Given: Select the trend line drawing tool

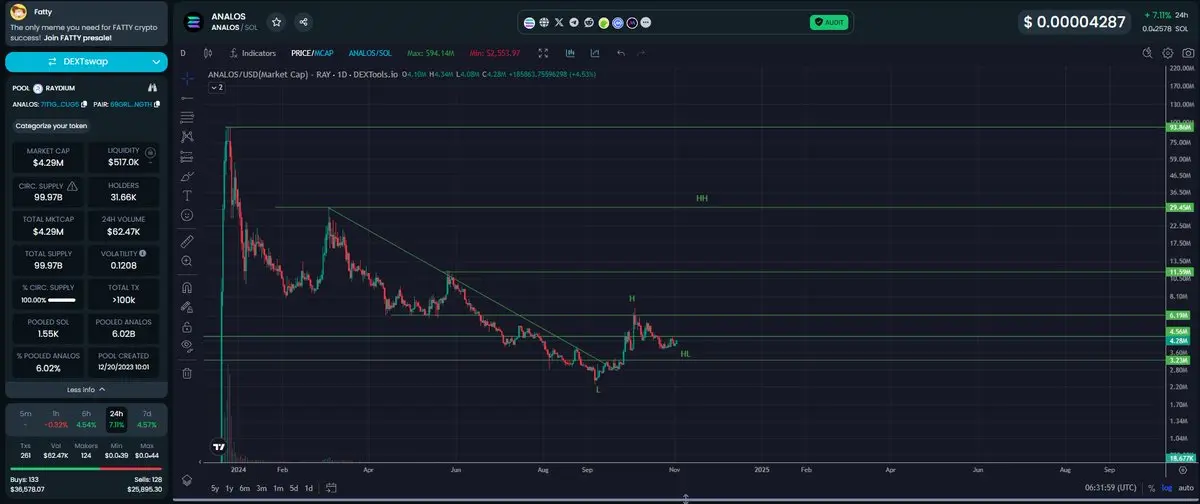Looking at the screenshot, I should pyautogui.click(x=187, y=98).
